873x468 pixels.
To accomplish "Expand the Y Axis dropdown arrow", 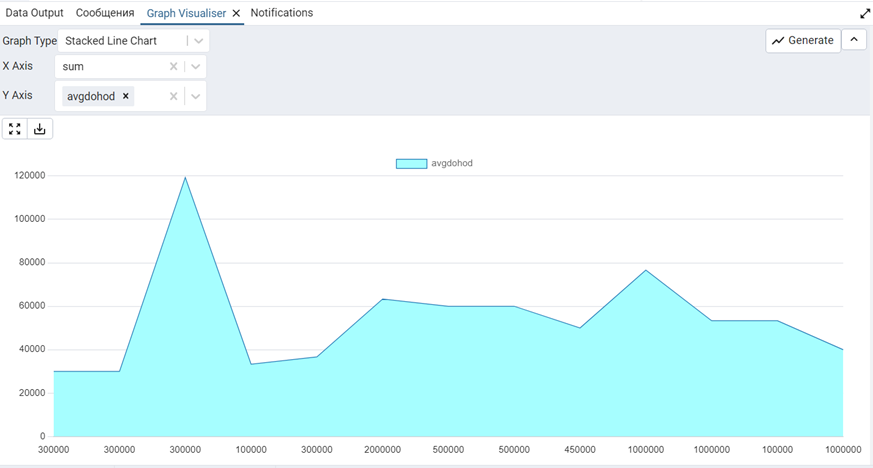I will click(x=197, y=96).
